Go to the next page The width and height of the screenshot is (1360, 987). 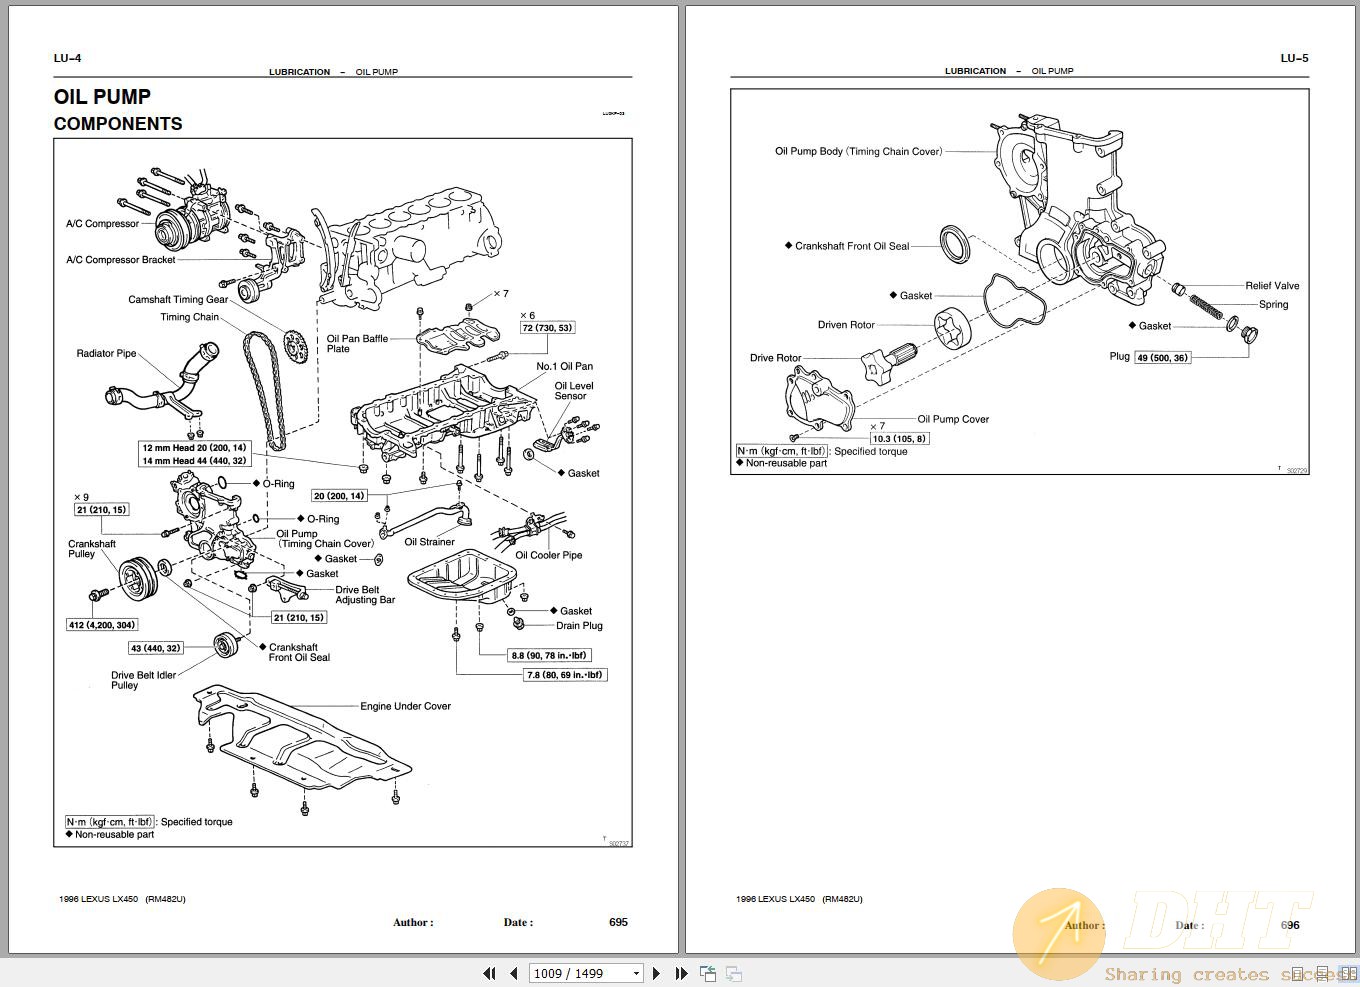656,973
